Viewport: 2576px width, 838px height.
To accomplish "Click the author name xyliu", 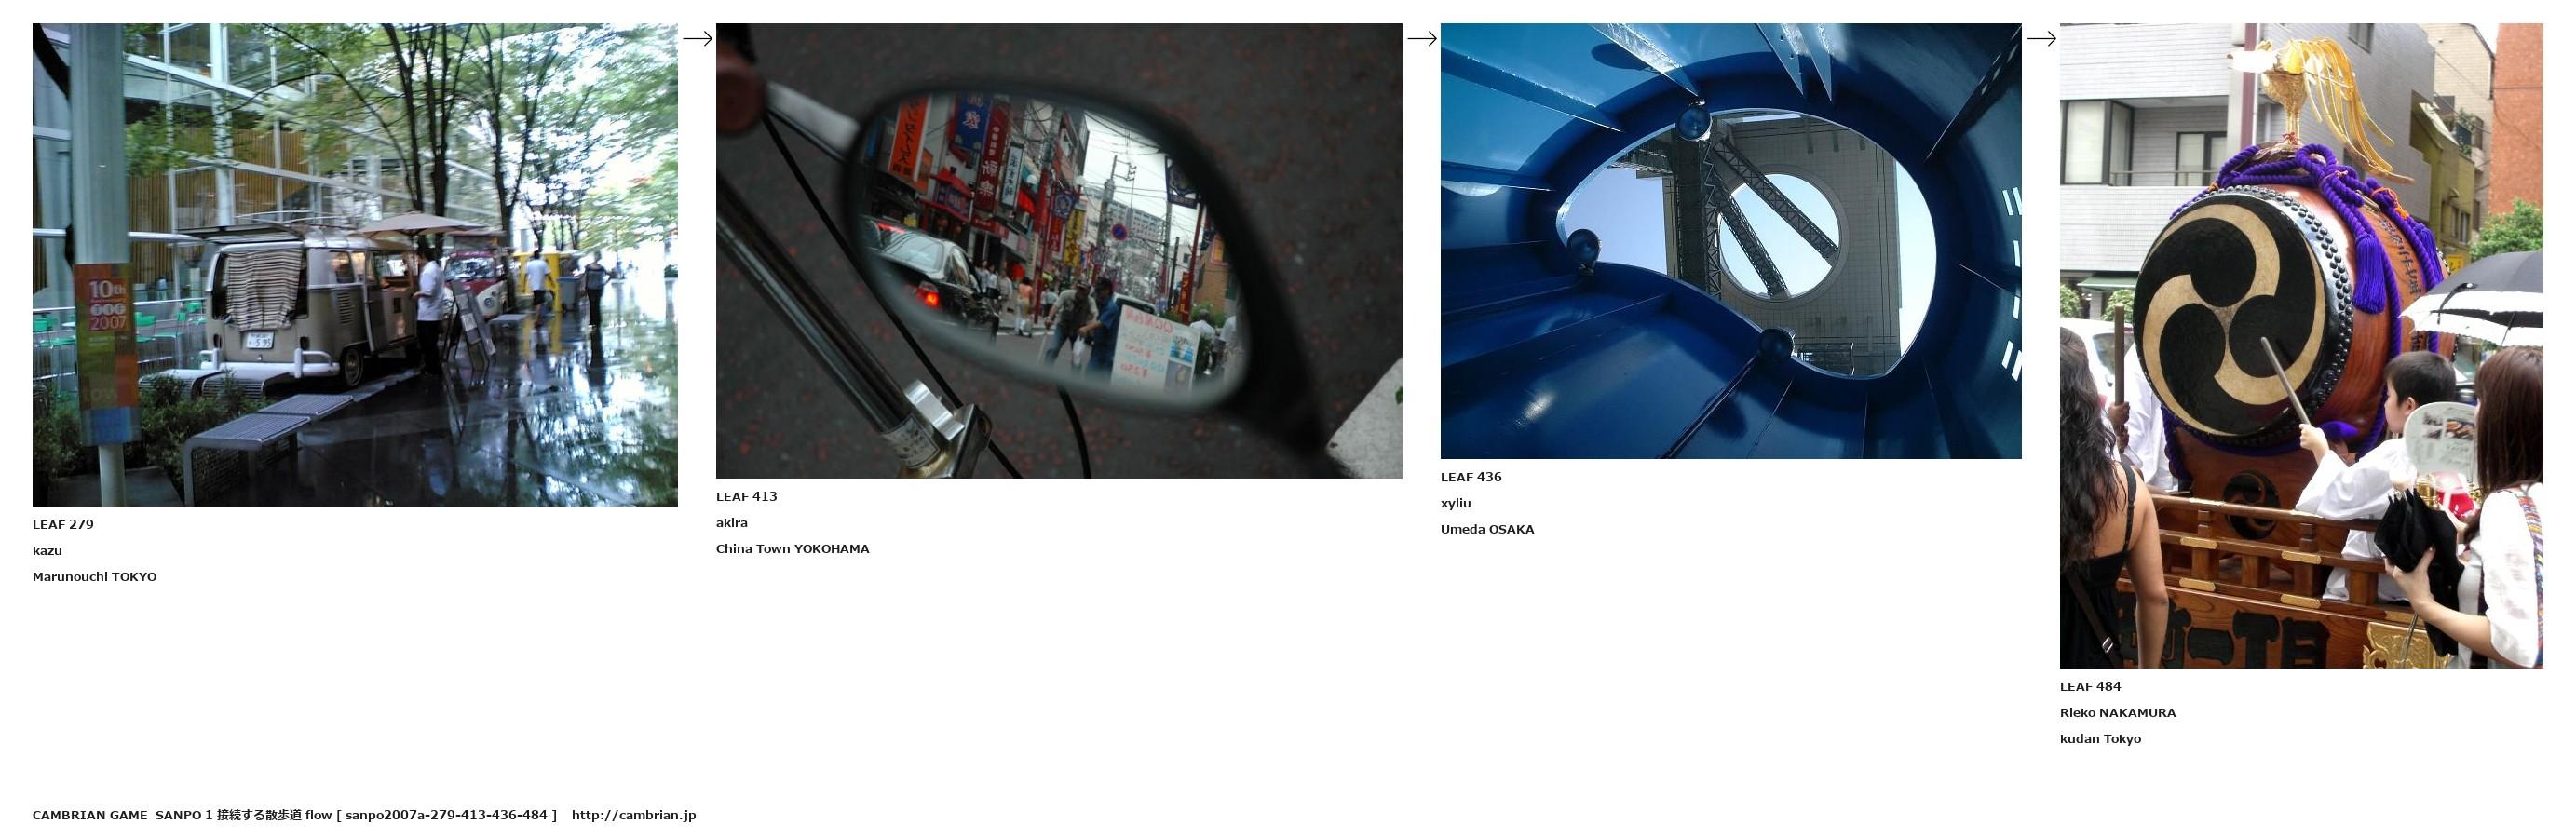I will 1455,503.
